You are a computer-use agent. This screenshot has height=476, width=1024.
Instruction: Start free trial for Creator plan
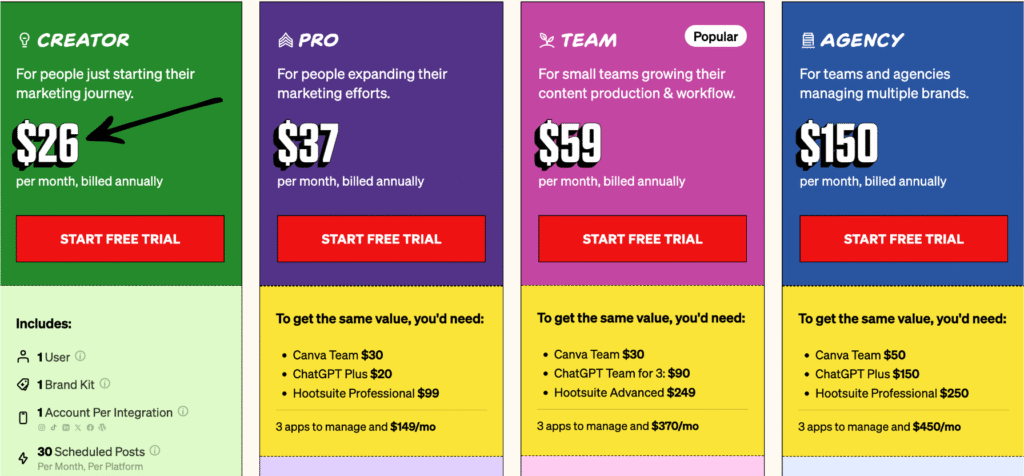pyautogui.click(x=120, y=239)
